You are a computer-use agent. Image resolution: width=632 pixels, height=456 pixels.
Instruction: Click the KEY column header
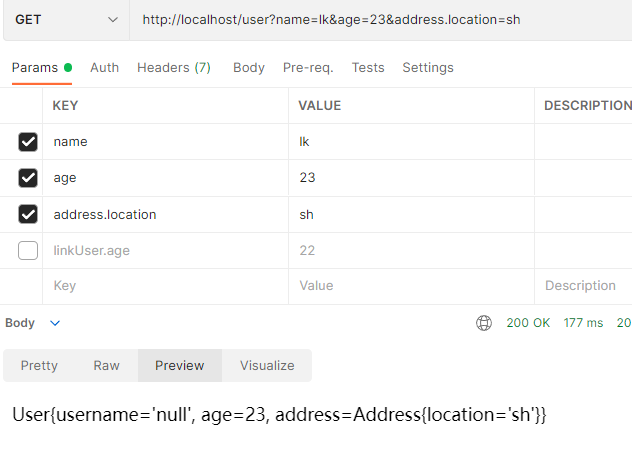click(x=65, y=106)
